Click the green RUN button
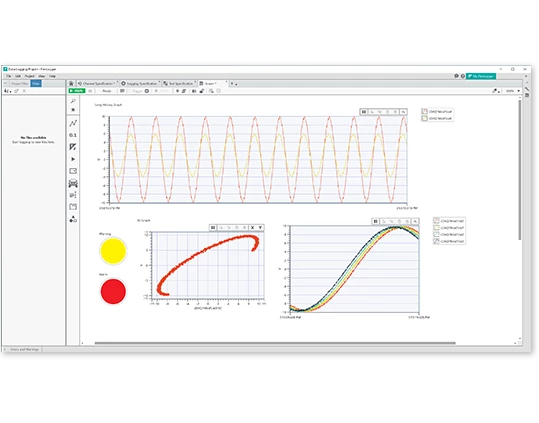 coord(76,91)
